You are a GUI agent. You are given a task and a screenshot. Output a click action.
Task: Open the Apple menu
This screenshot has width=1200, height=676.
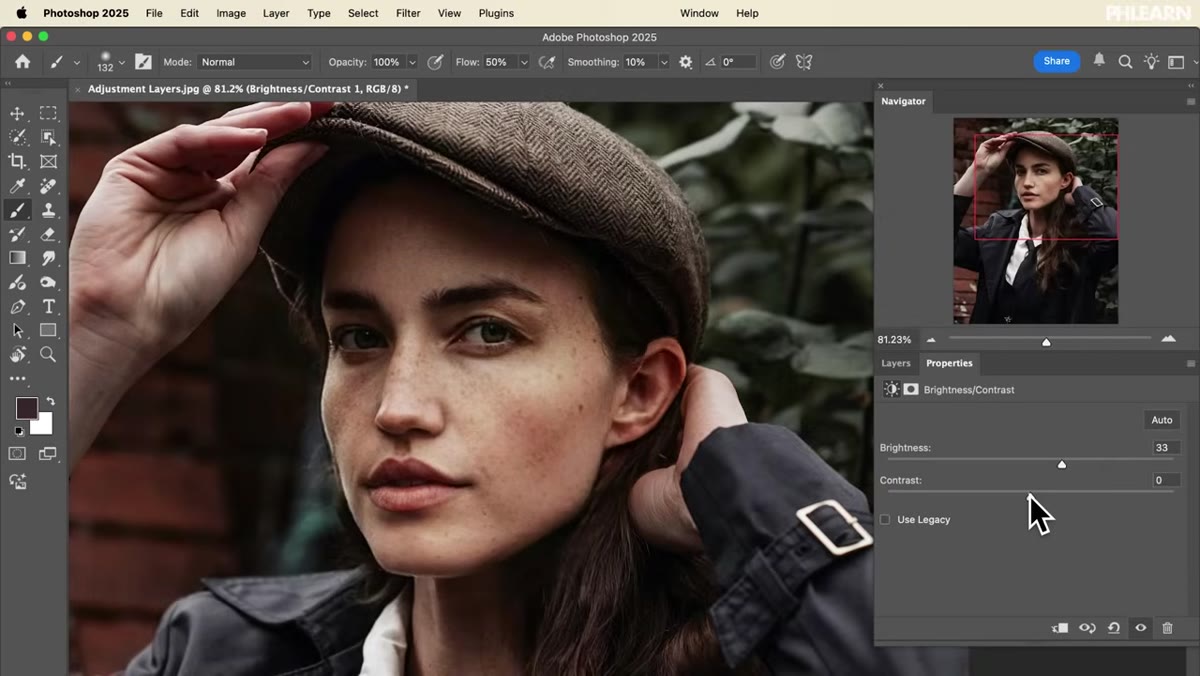(x=21, y=13)
